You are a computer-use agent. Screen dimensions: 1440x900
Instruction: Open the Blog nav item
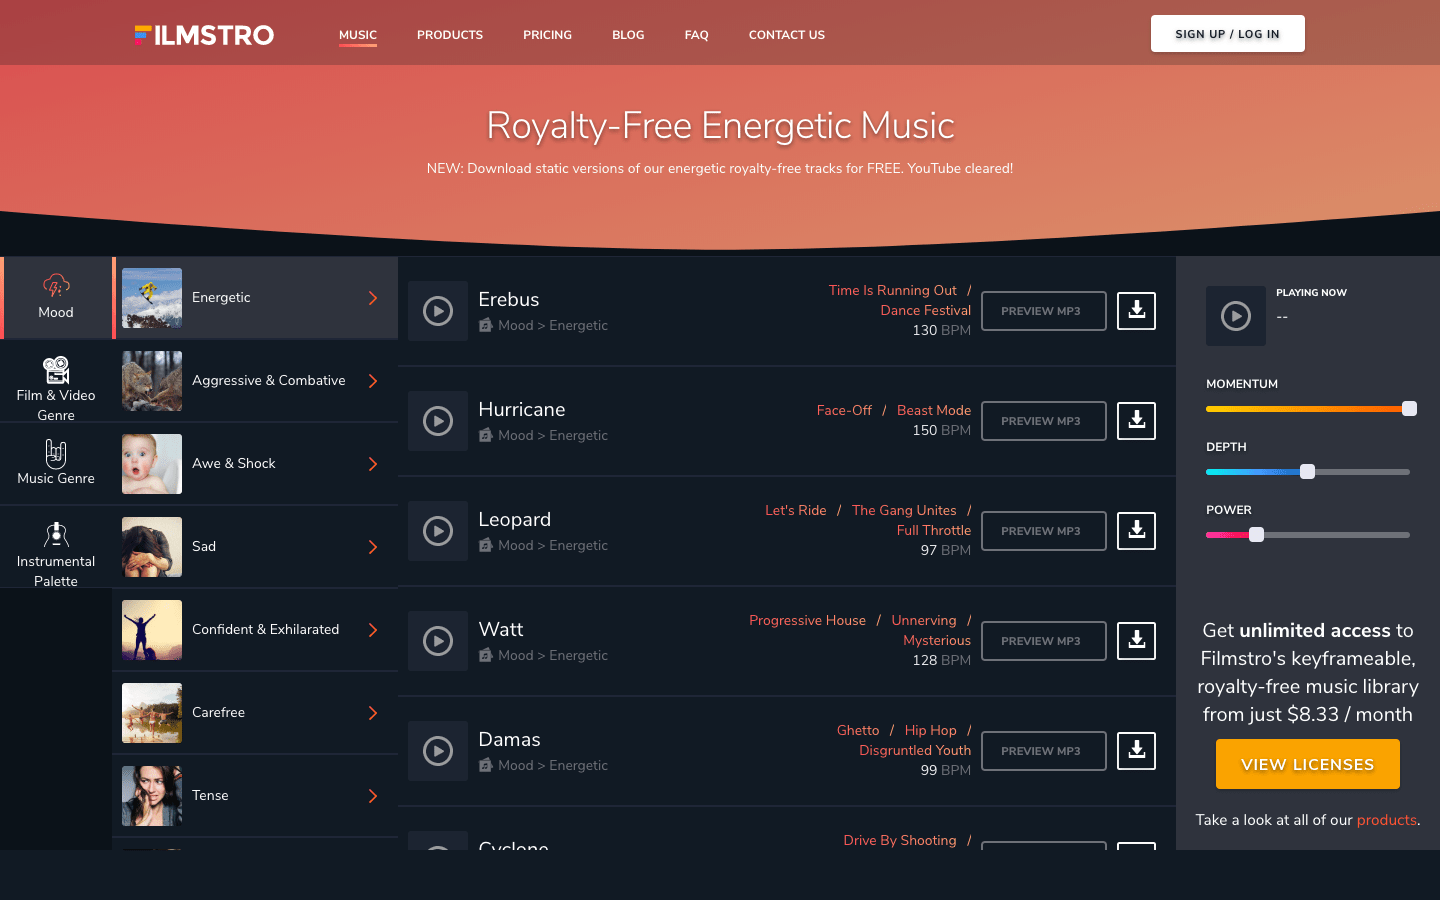tap(628, 35)
